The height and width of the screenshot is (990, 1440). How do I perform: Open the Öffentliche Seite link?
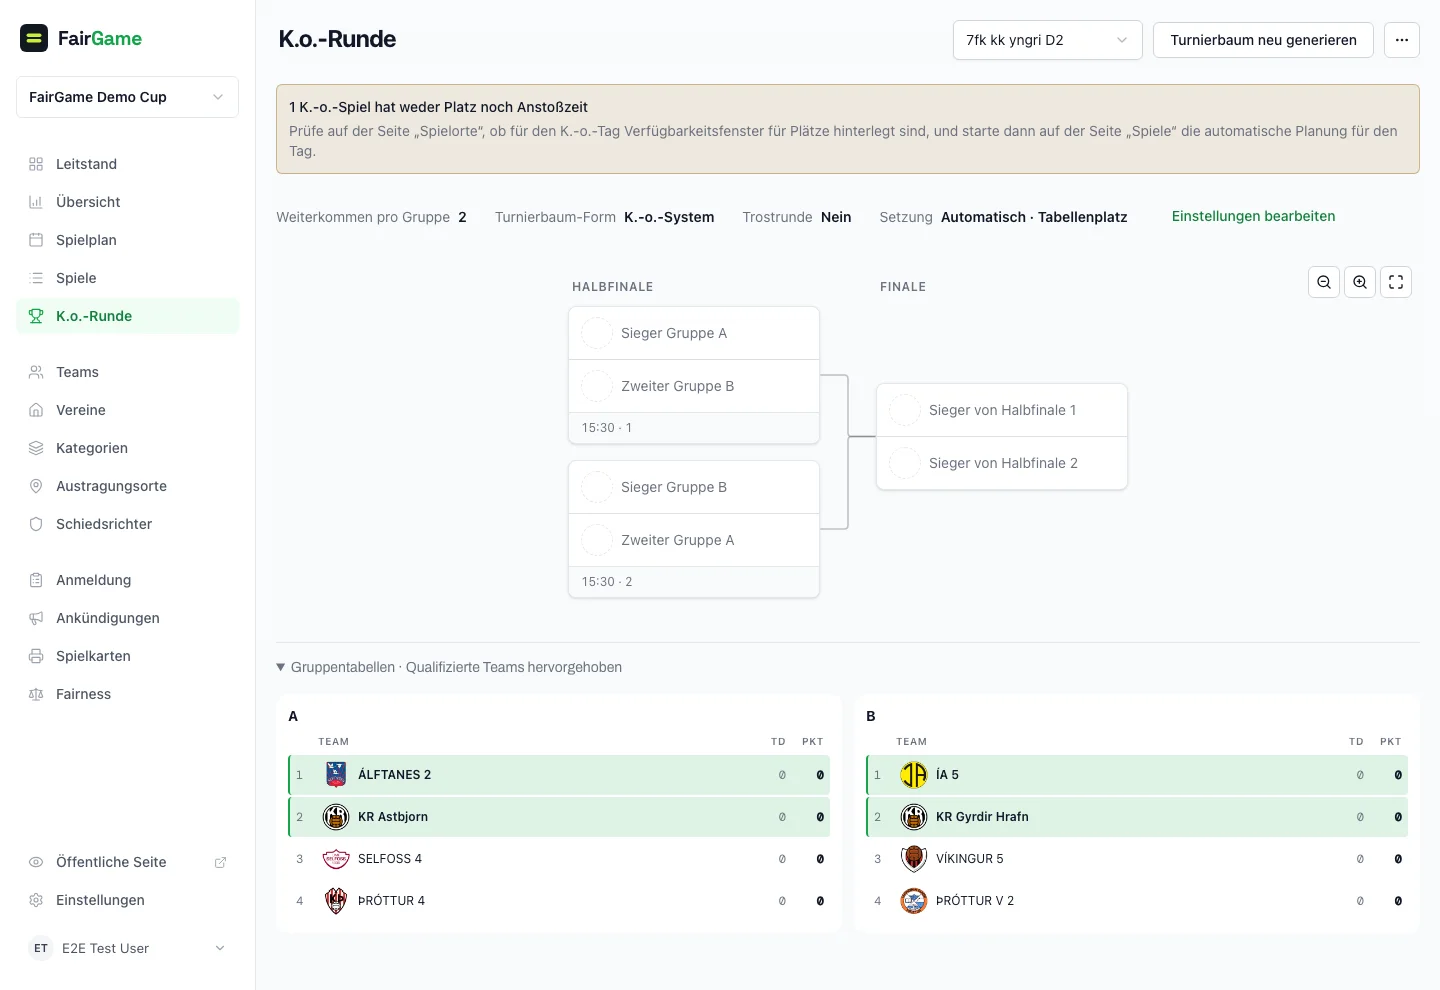[127, 862]
